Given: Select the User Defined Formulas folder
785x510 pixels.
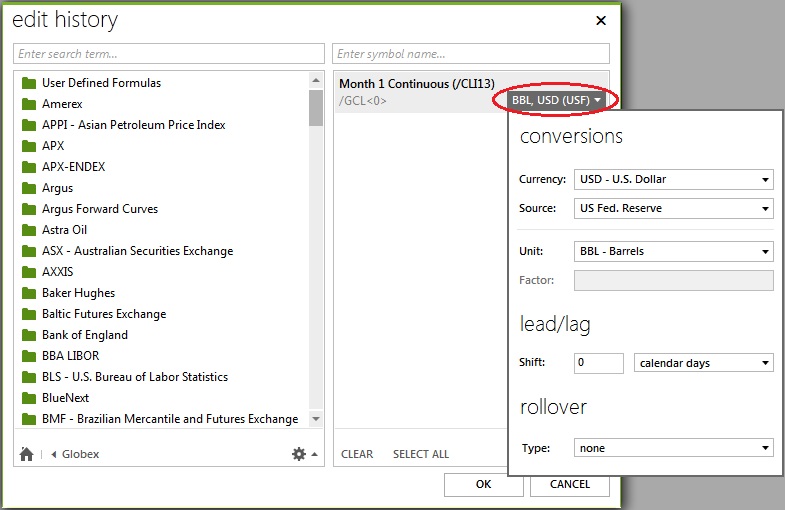Looking at the screenshot, I should click(100, 83).
